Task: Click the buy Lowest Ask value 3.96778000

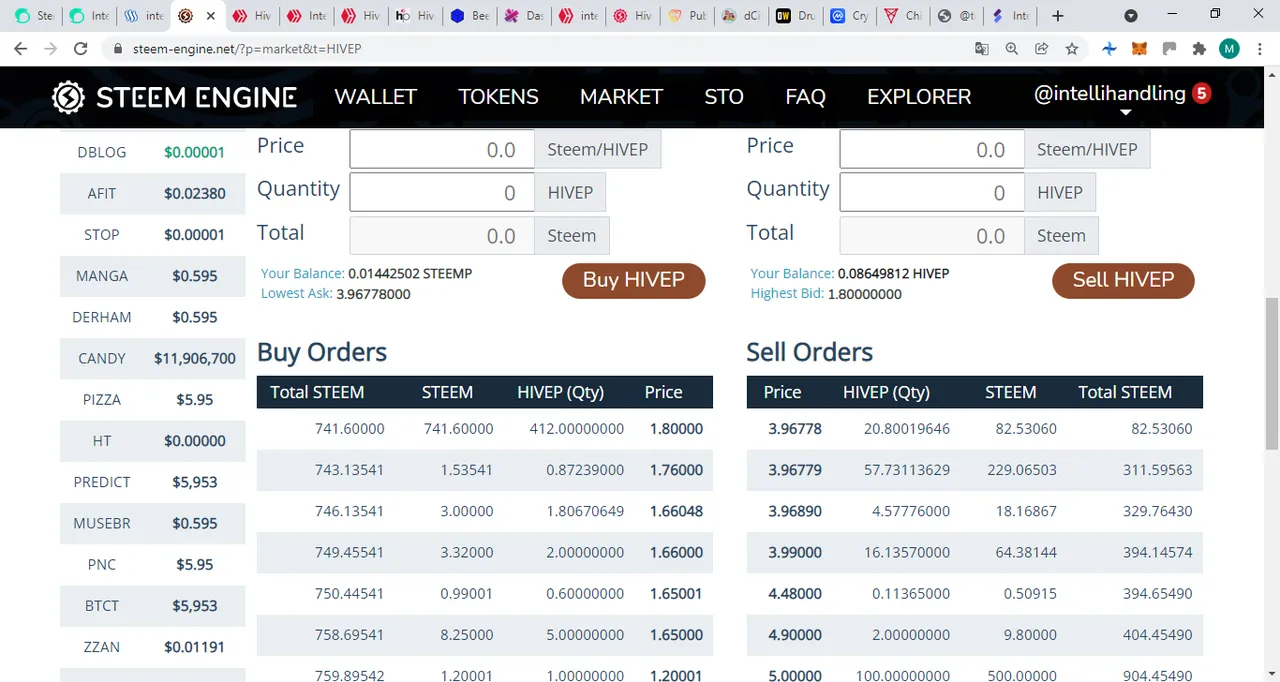Action: pyautogui.click(x=373, y=294)
